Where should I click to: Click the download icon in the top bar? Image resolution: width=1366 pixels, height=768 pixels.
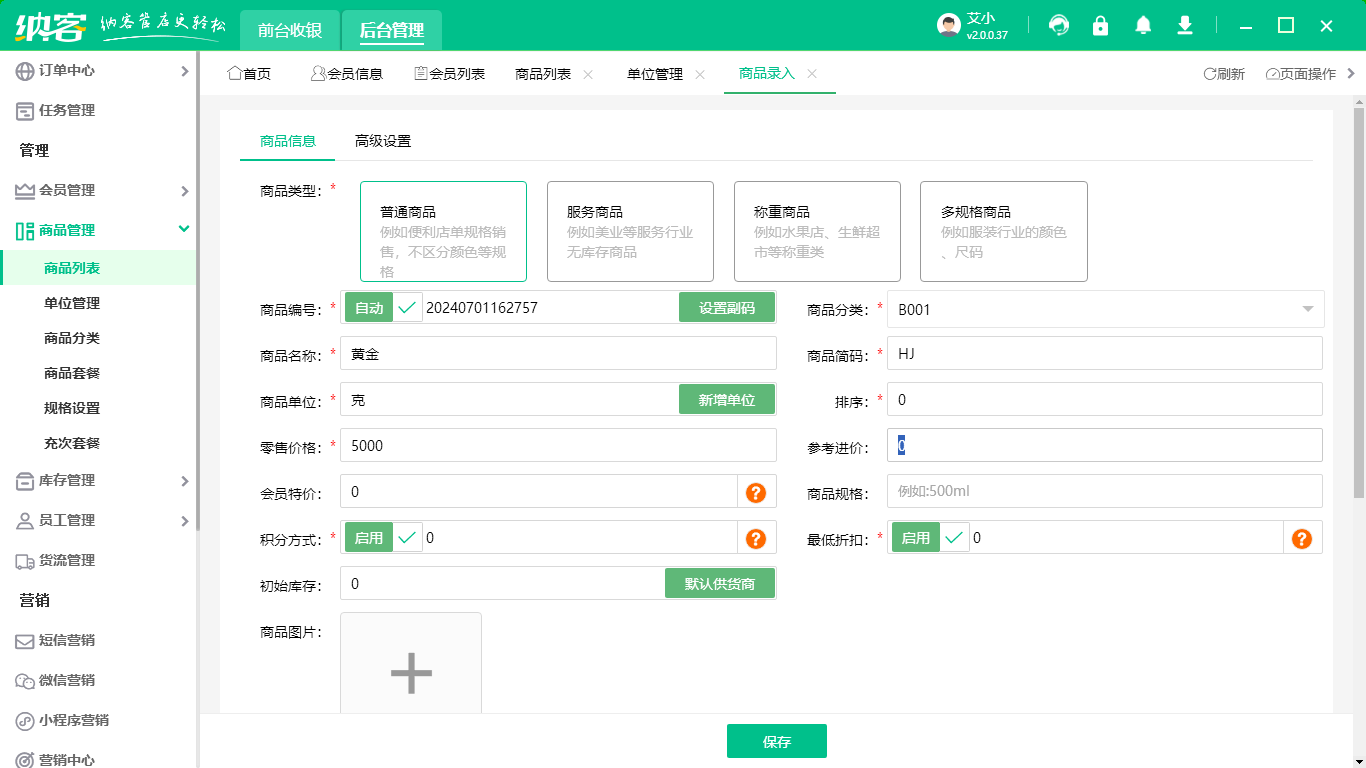[x=1184, y=26]
